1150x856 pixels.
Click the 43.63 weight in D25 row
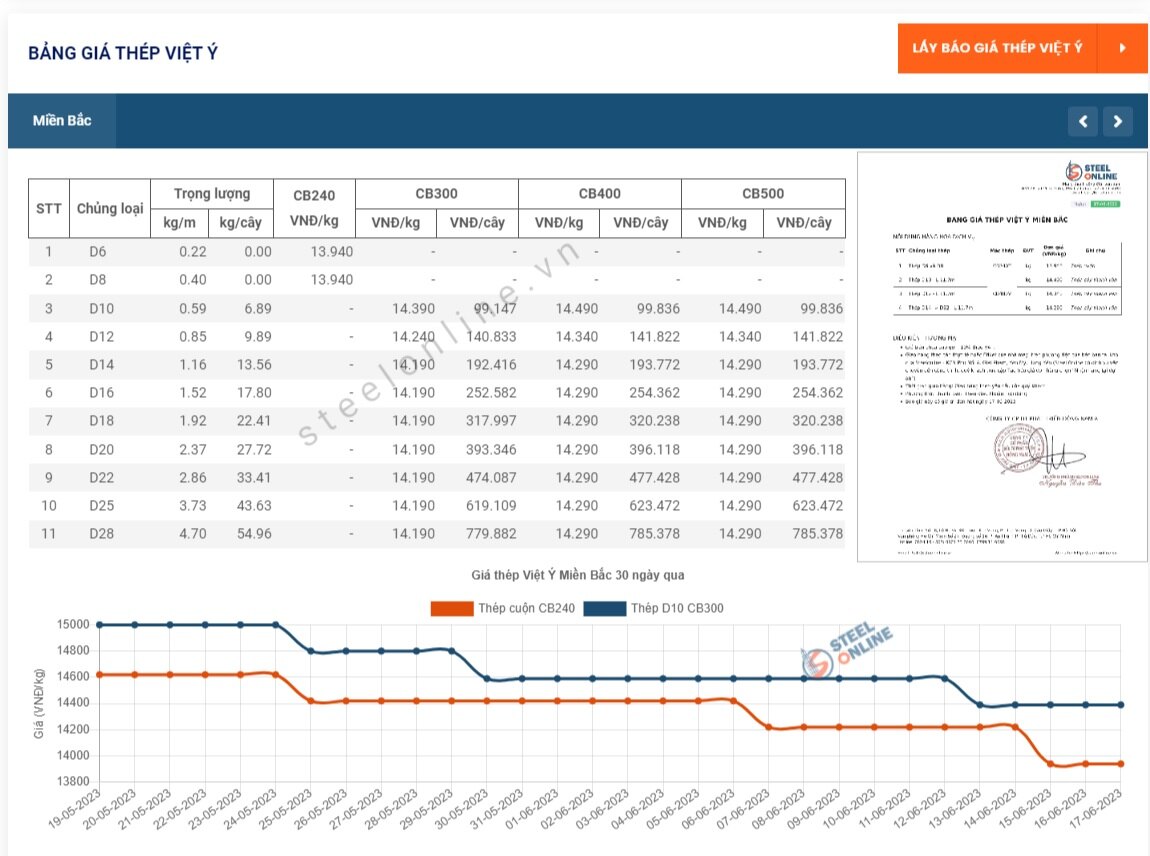coord(254,505)
